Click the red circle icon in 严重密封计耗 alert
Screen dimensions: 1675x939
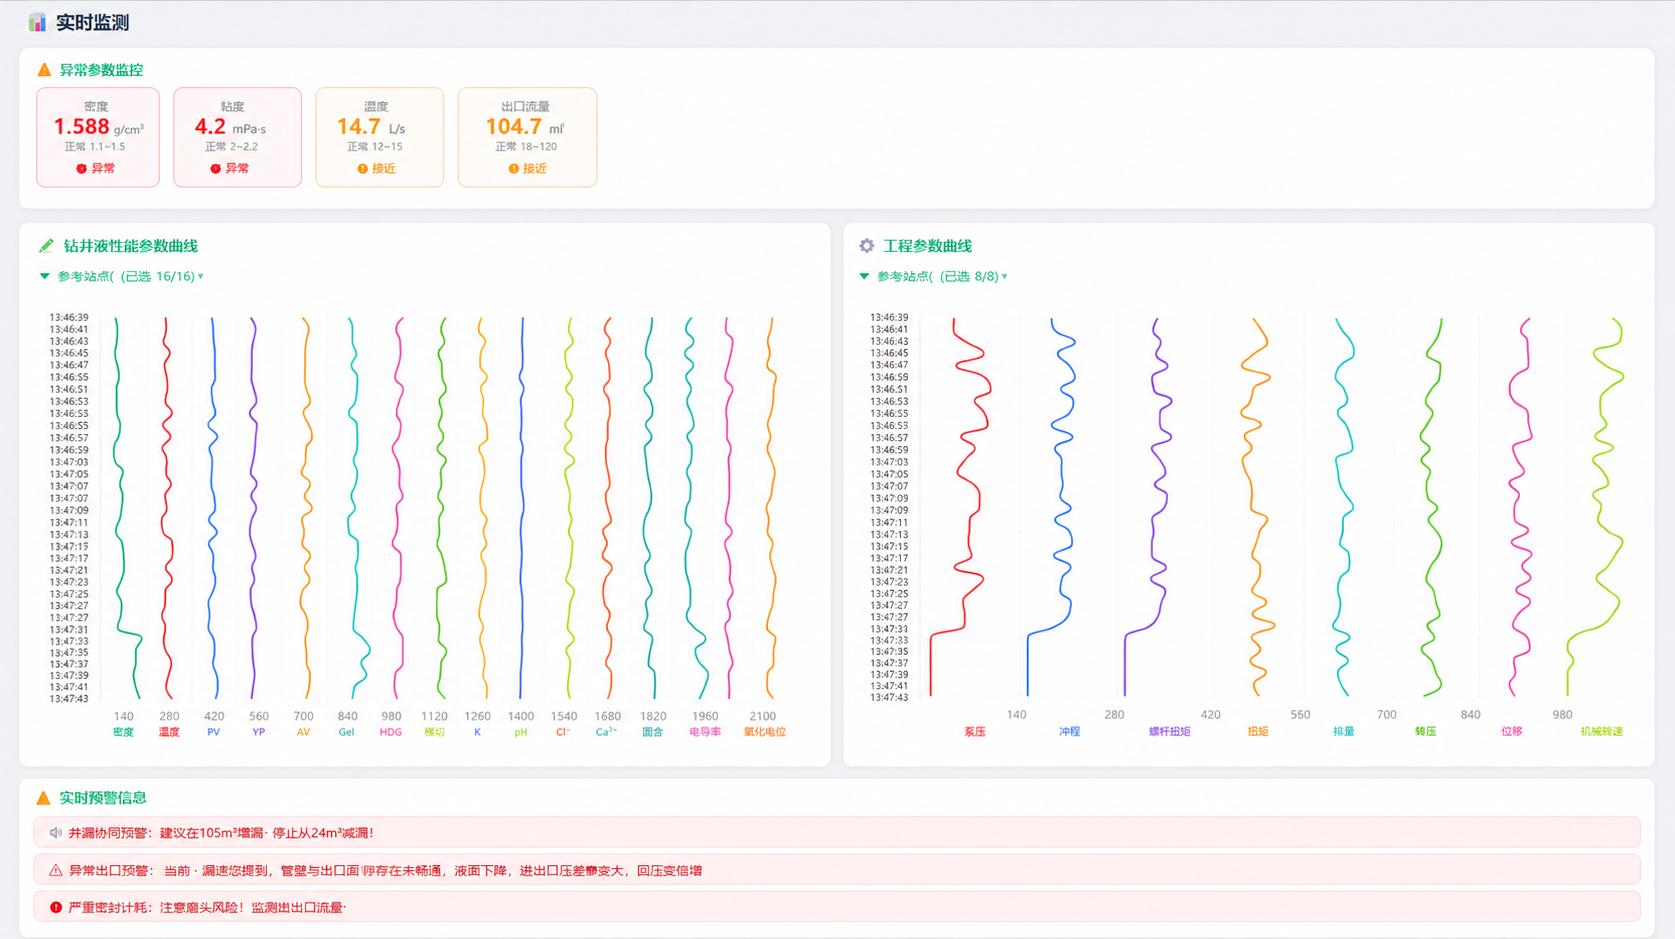coord(56,908)
